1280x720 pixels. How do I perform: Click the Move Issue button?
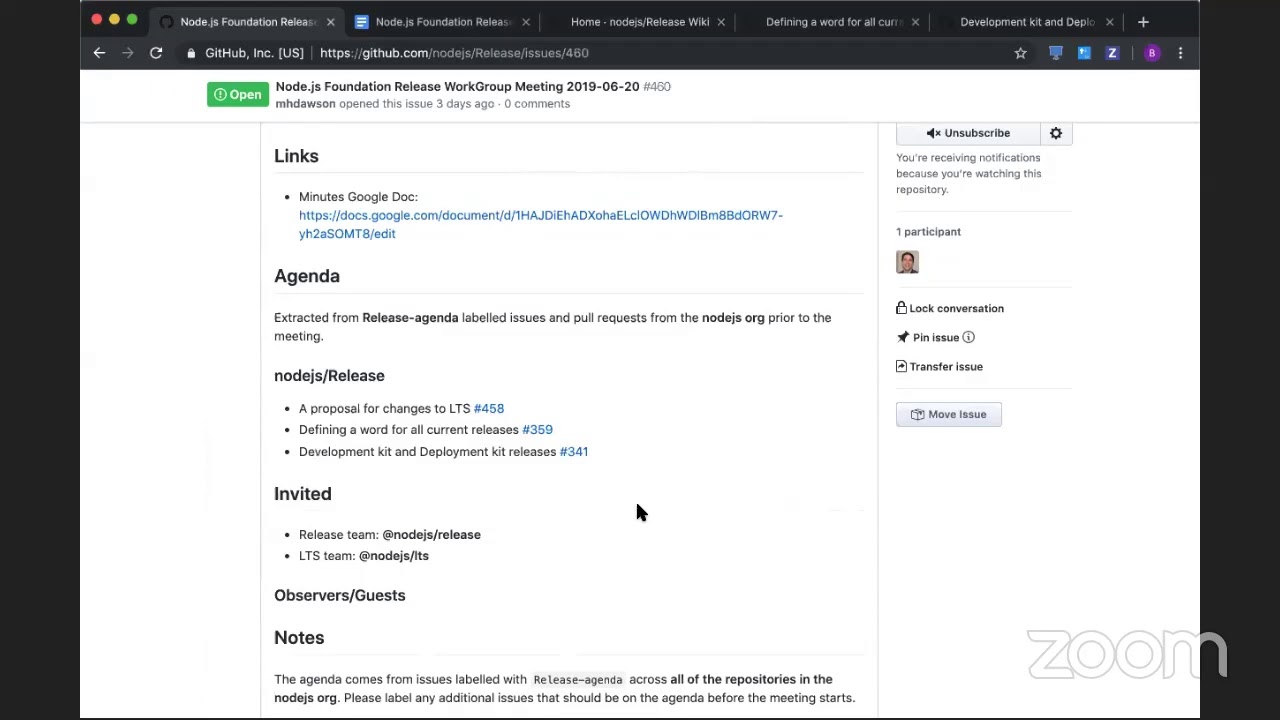click(x=948, y=414)
